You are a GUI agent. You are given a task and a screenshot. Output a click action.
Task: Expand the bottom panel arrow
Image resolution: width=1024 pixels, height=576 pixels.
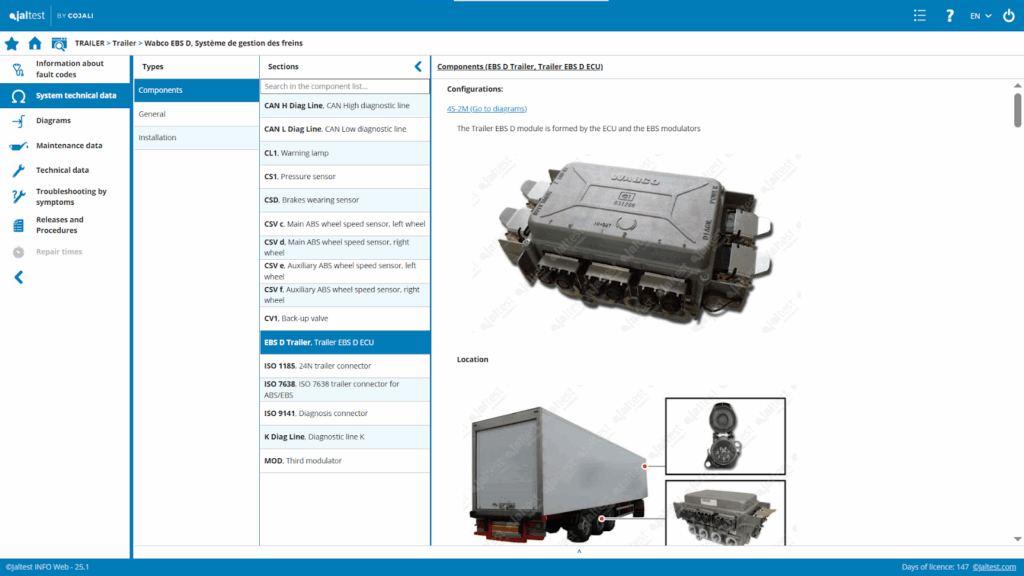[x=578, y=551]
